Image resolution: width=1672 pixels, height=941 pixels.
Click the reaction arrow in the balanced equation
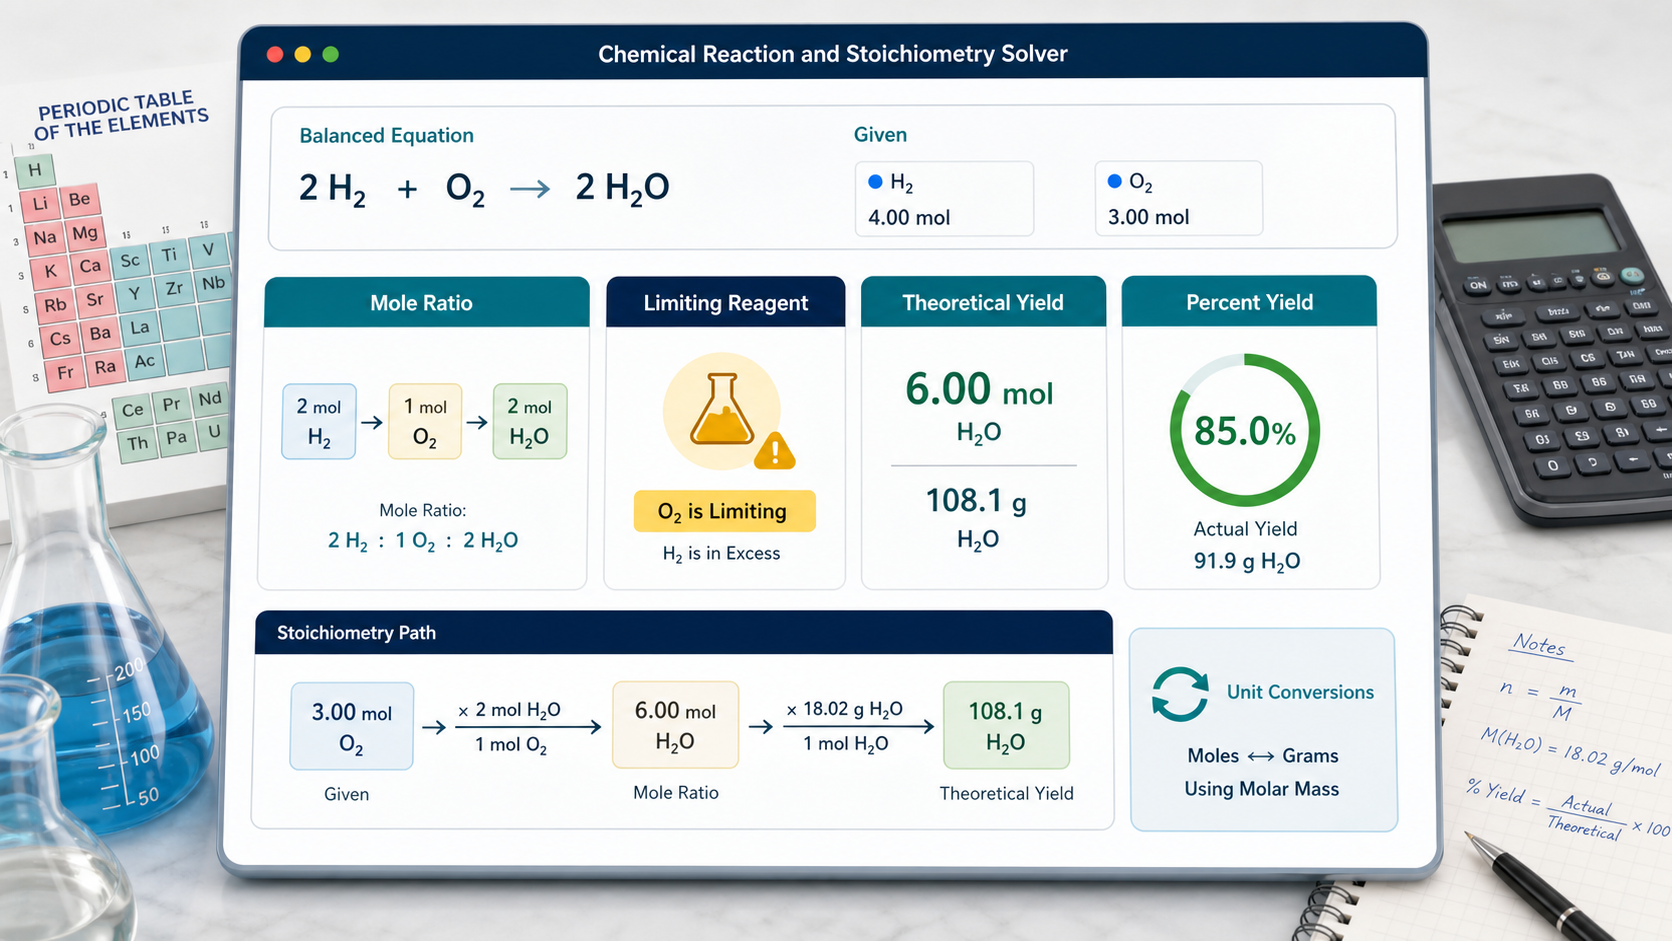[530, 188]
